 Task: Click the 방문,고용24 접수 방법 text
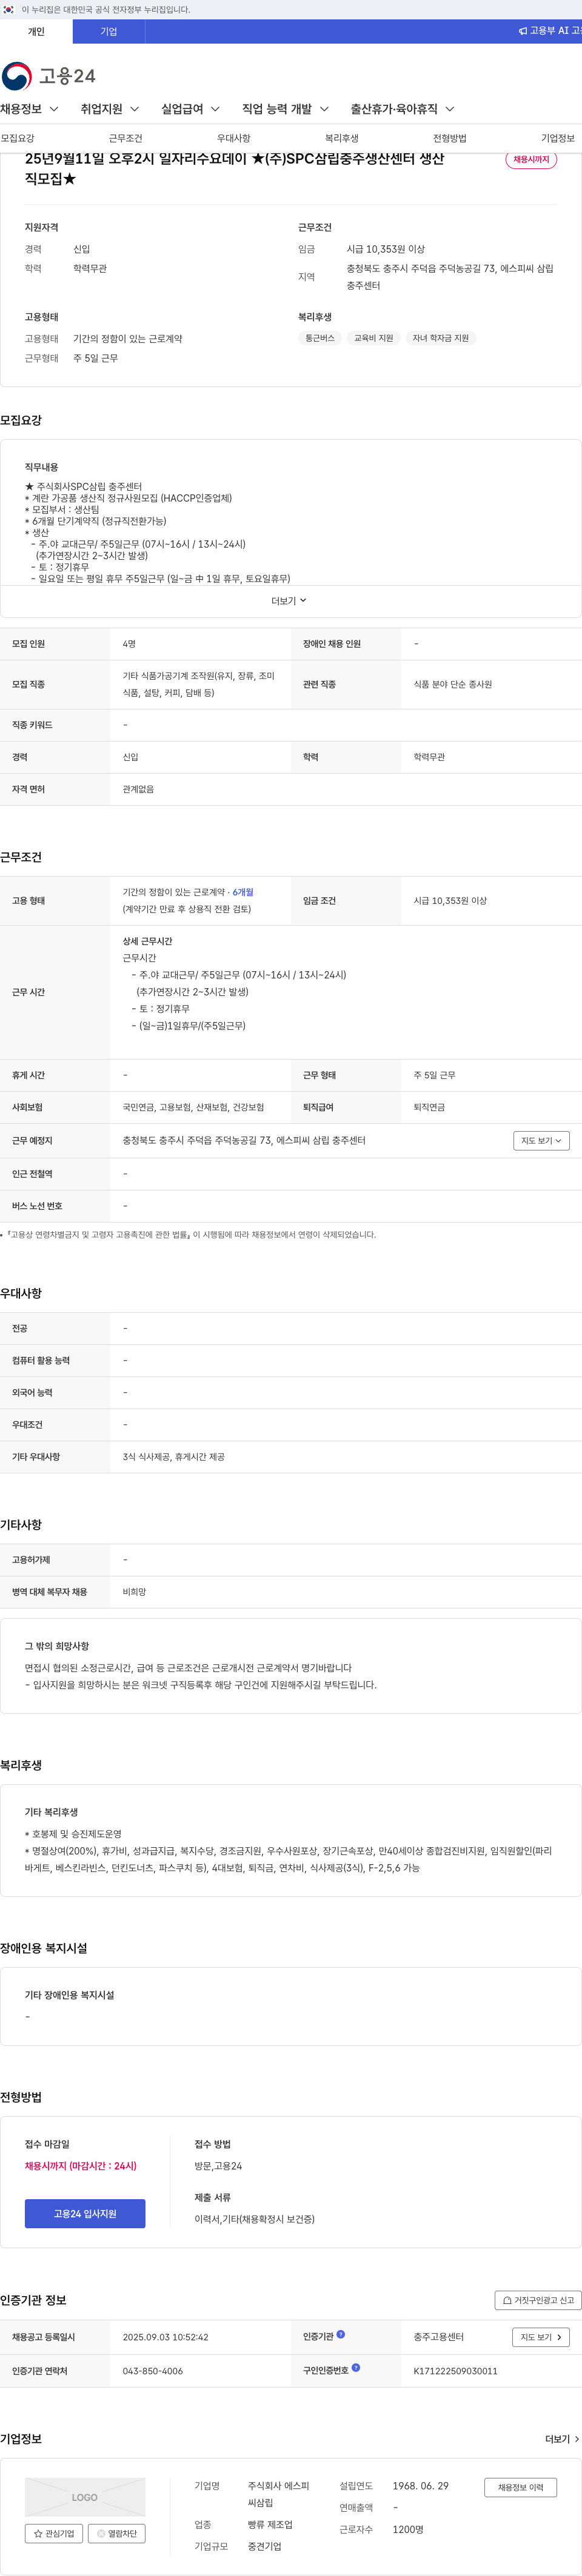pyautogui.click(x=218, y=2165)
